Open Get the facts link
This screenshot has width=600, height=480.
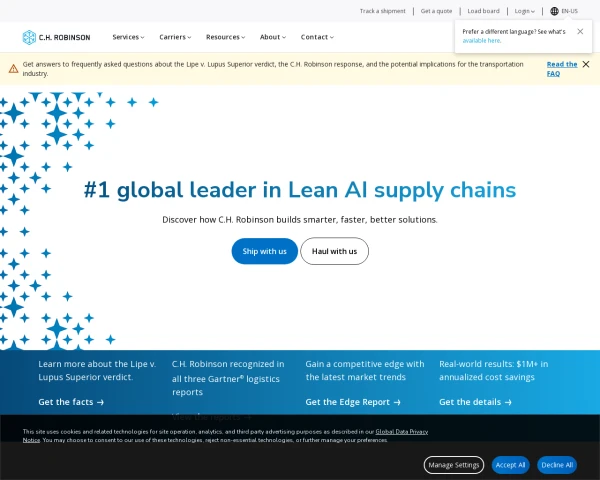pos(71,402)
